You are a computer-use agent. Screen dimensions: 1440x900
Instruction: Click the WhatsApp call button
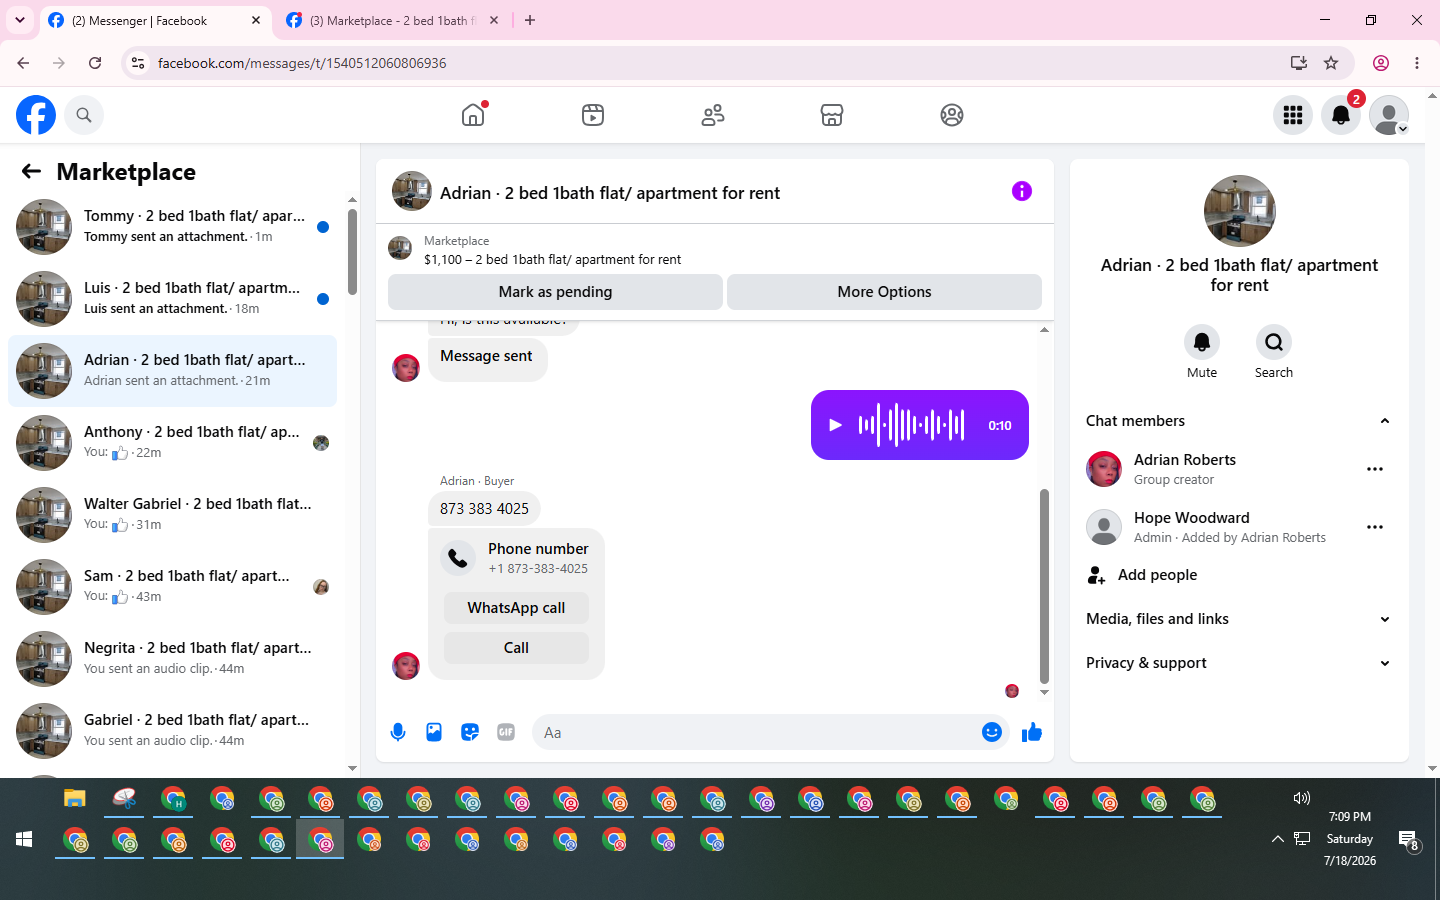pyautogui.click(x=516, y=608)
